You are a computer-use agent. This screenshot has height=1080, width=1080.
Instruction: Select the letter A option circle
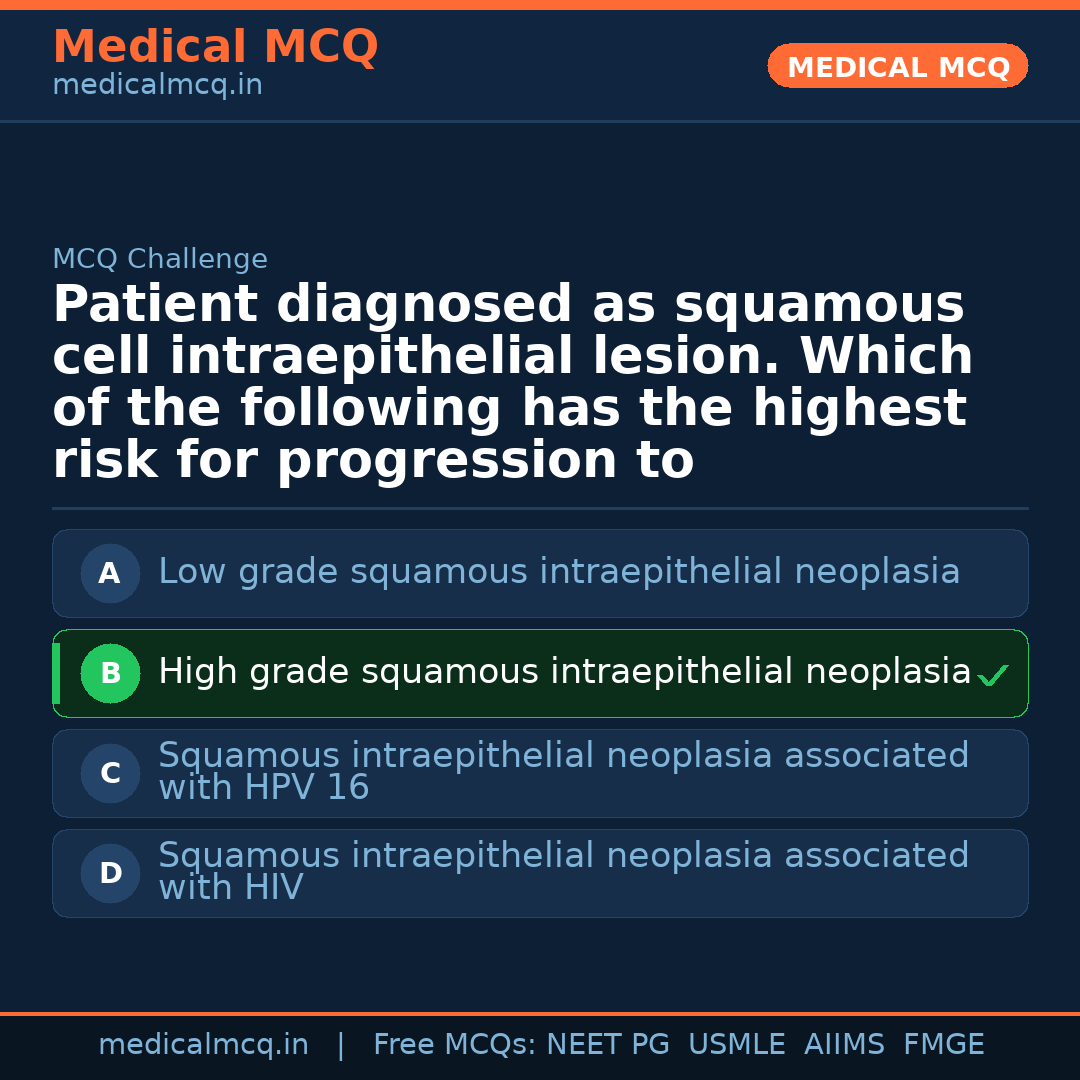(110, 574)
